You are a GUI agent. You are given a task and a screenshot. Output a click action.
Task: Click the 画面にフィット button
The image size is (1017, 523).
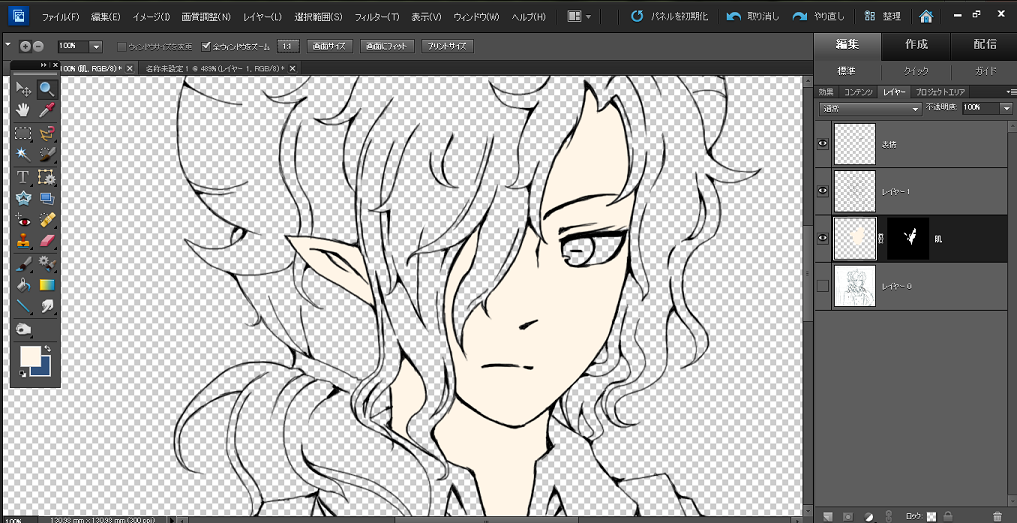click(x=386, y=46)
